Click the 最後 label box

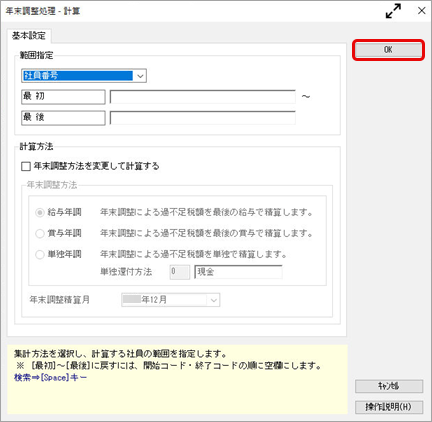(x=63, y=118)
